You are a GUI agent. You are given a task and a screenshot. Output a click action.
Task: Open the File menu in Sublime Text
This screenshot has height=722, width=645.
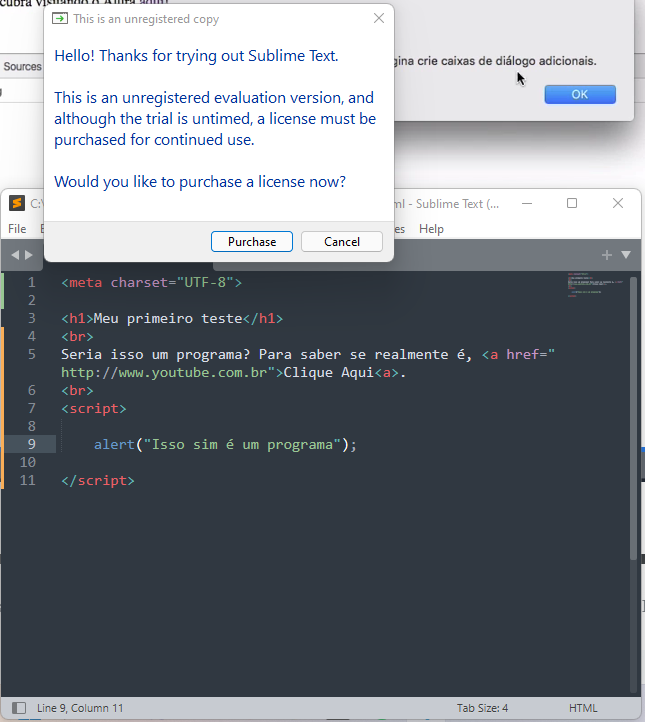point(17,229)
